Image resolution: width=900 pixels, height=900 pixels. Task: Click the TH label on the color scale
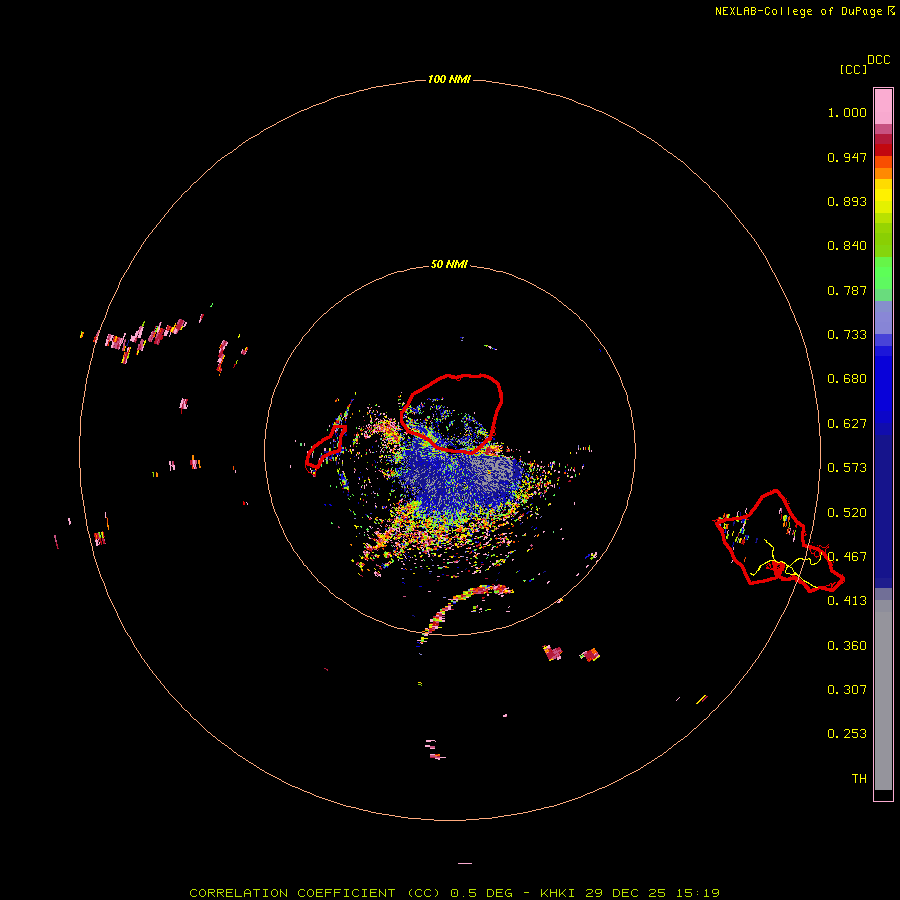pos(859,779)
